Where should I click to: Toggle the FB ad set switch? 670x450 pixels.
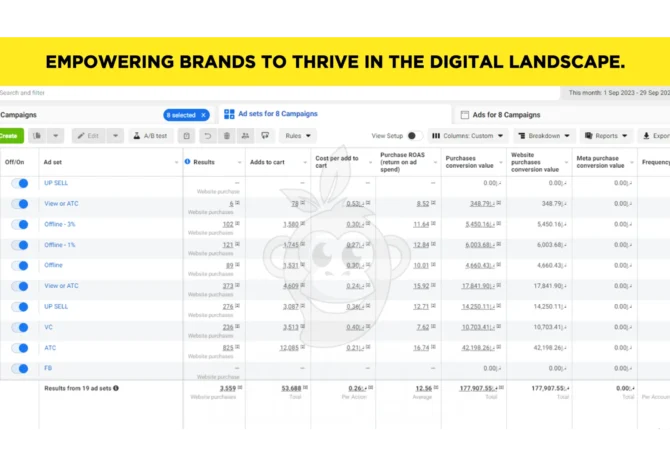coord(20,368)
